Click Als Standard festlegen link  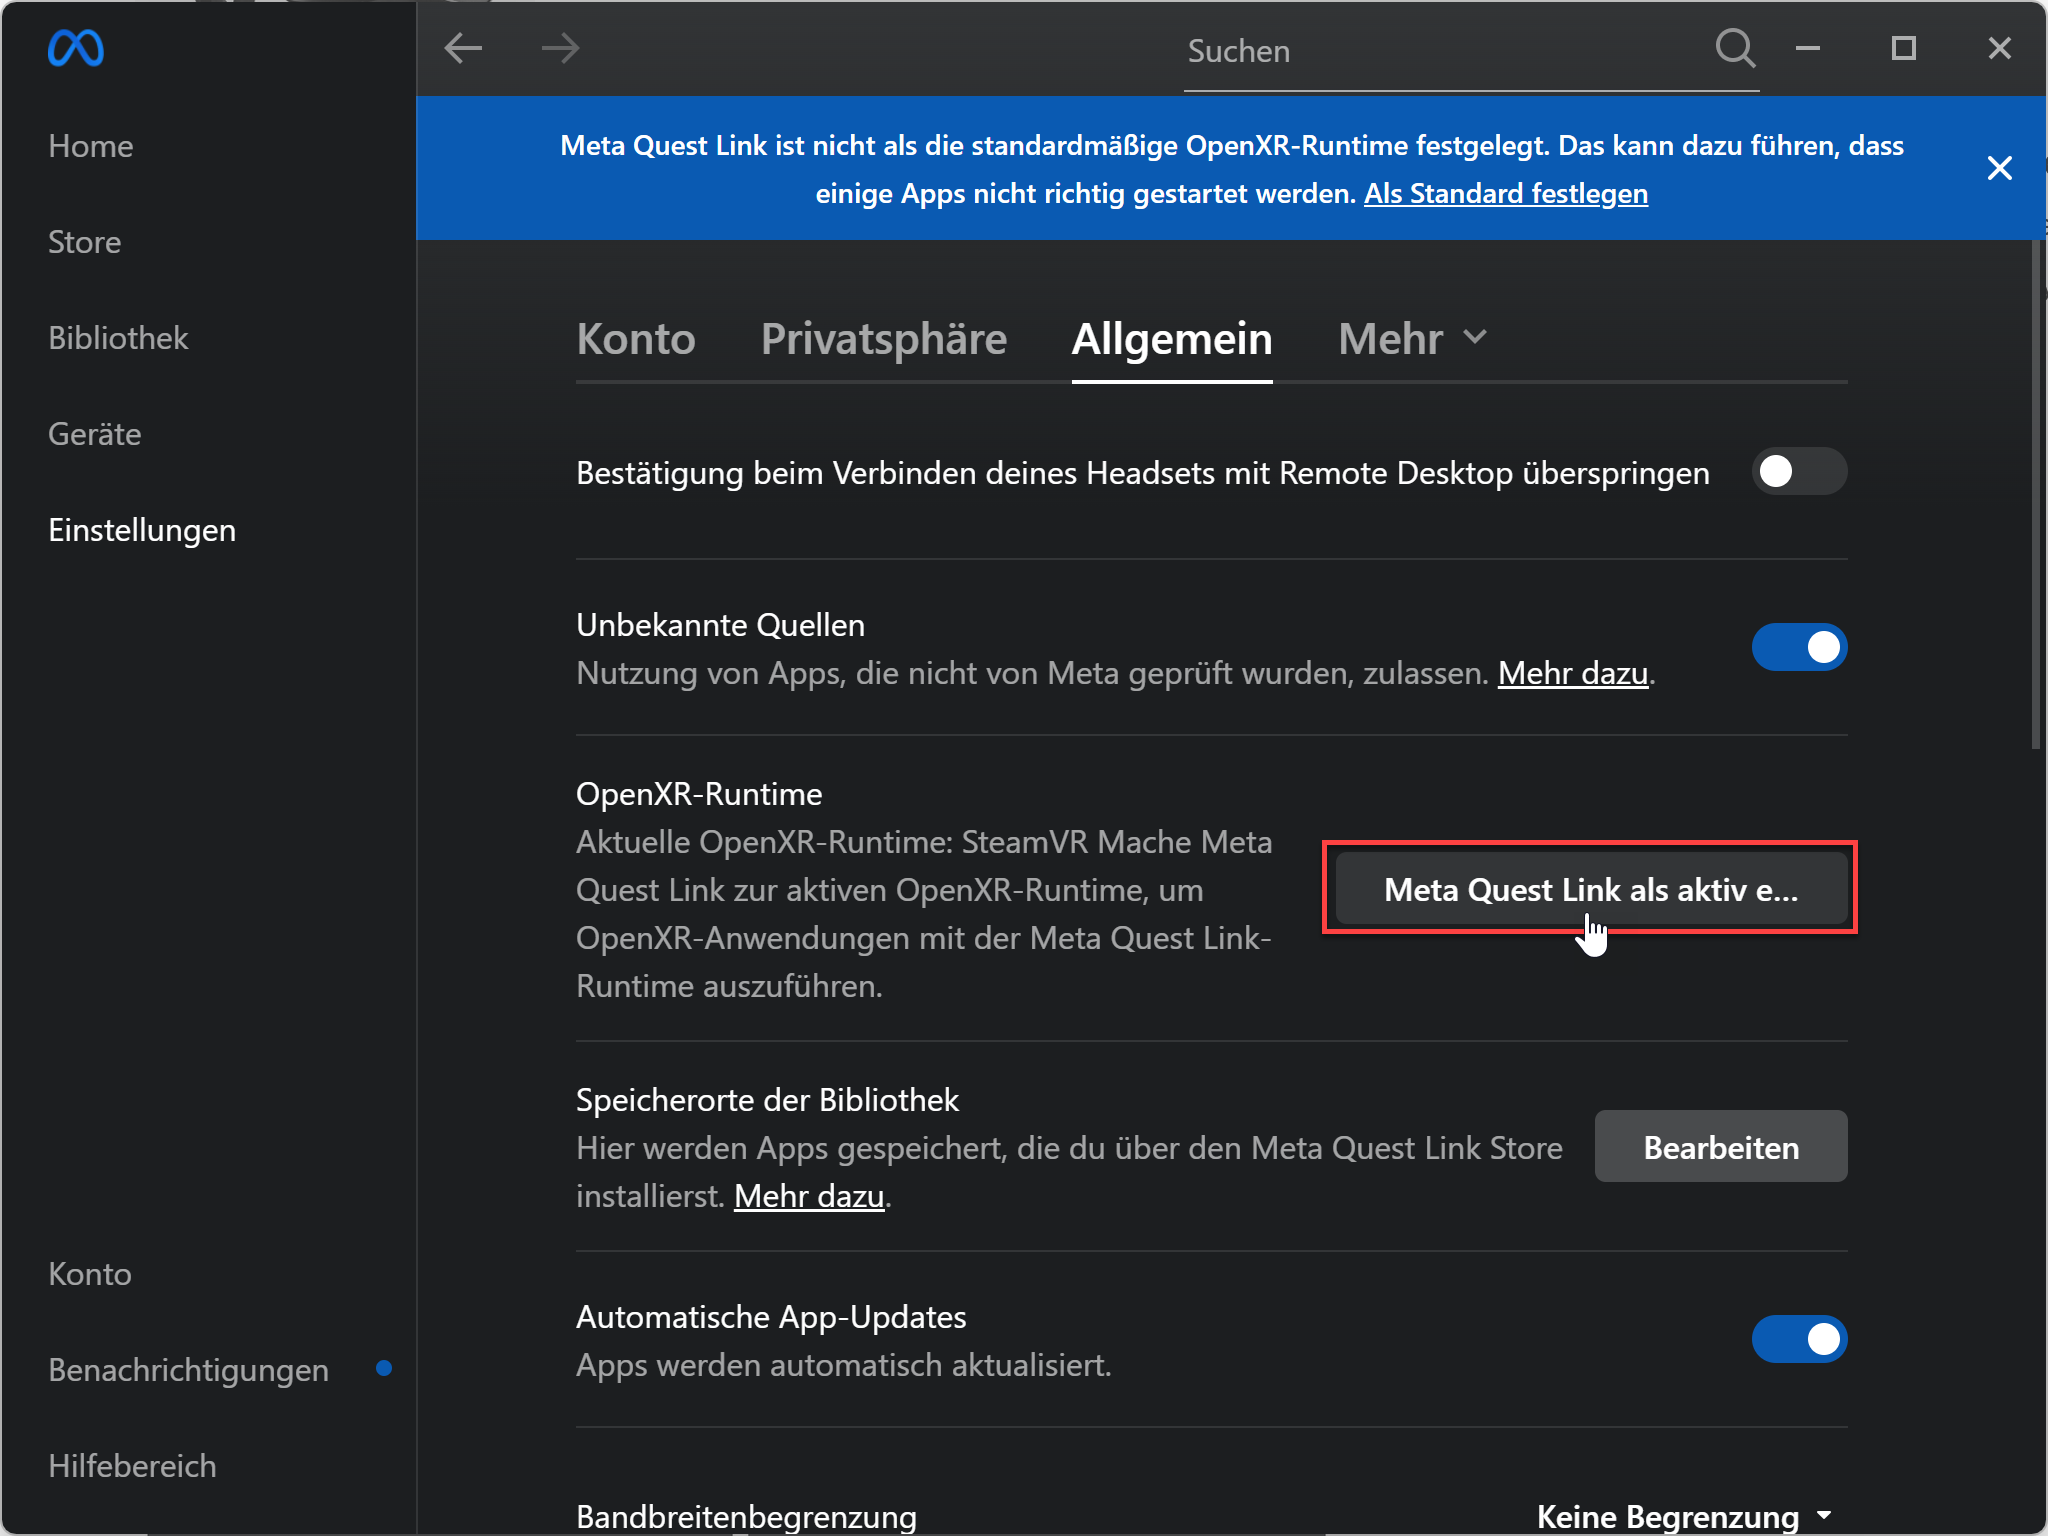[x=1505, y=193]
